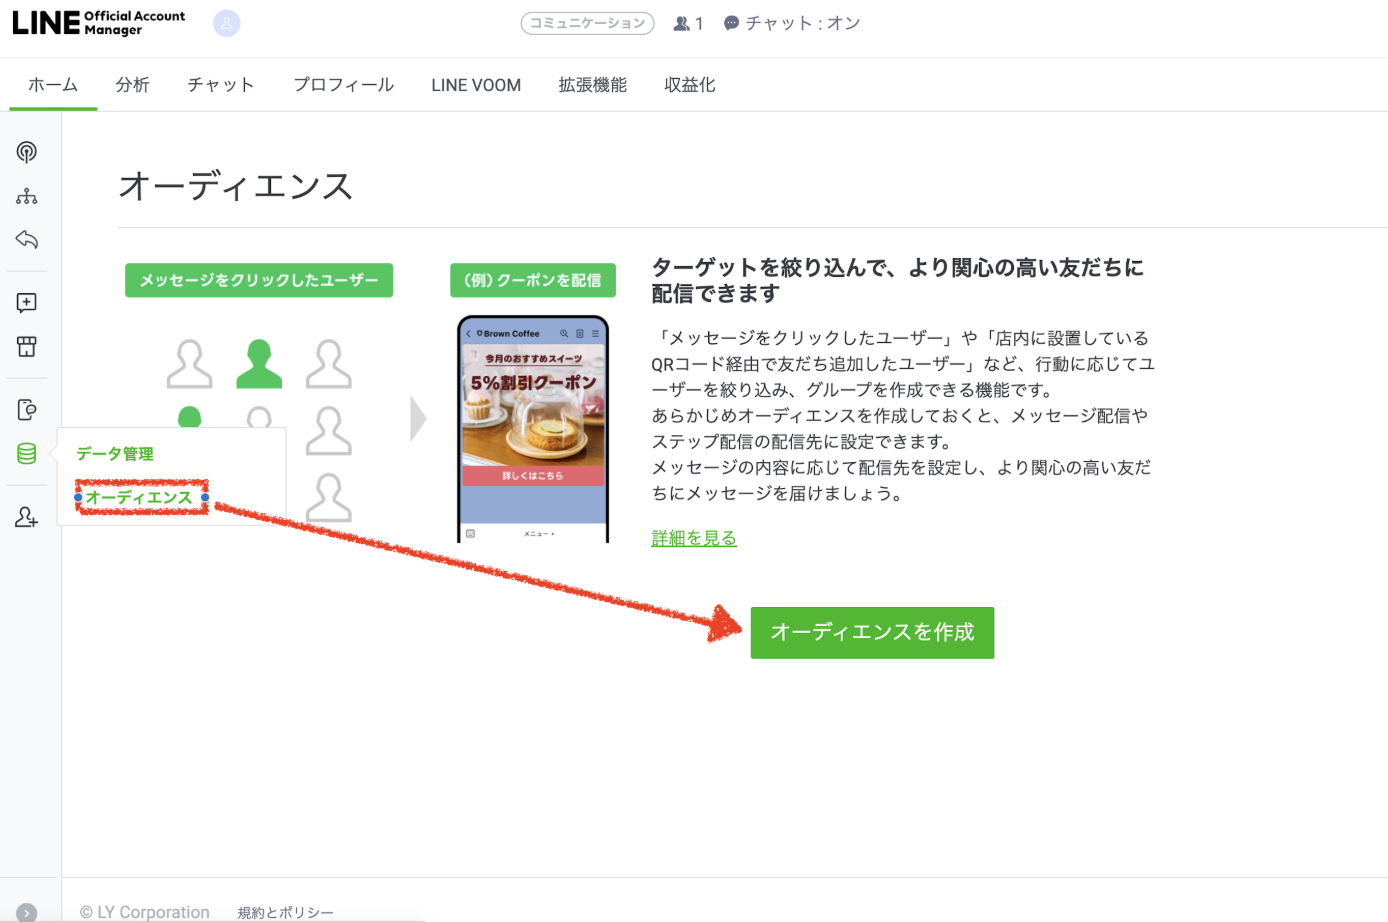
Task: Select the message item icon in sidebar
Action: (26, 303)
